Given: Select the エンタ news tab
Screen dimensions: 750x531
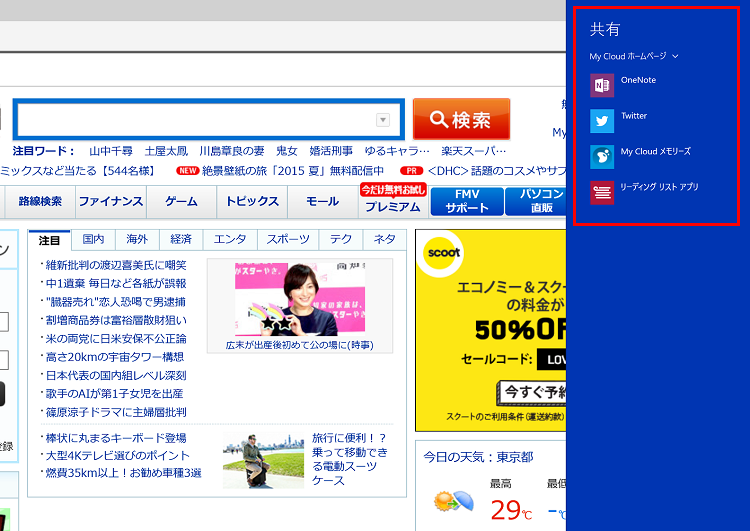Looking at the screenshot, I should [x=230, y=240].
